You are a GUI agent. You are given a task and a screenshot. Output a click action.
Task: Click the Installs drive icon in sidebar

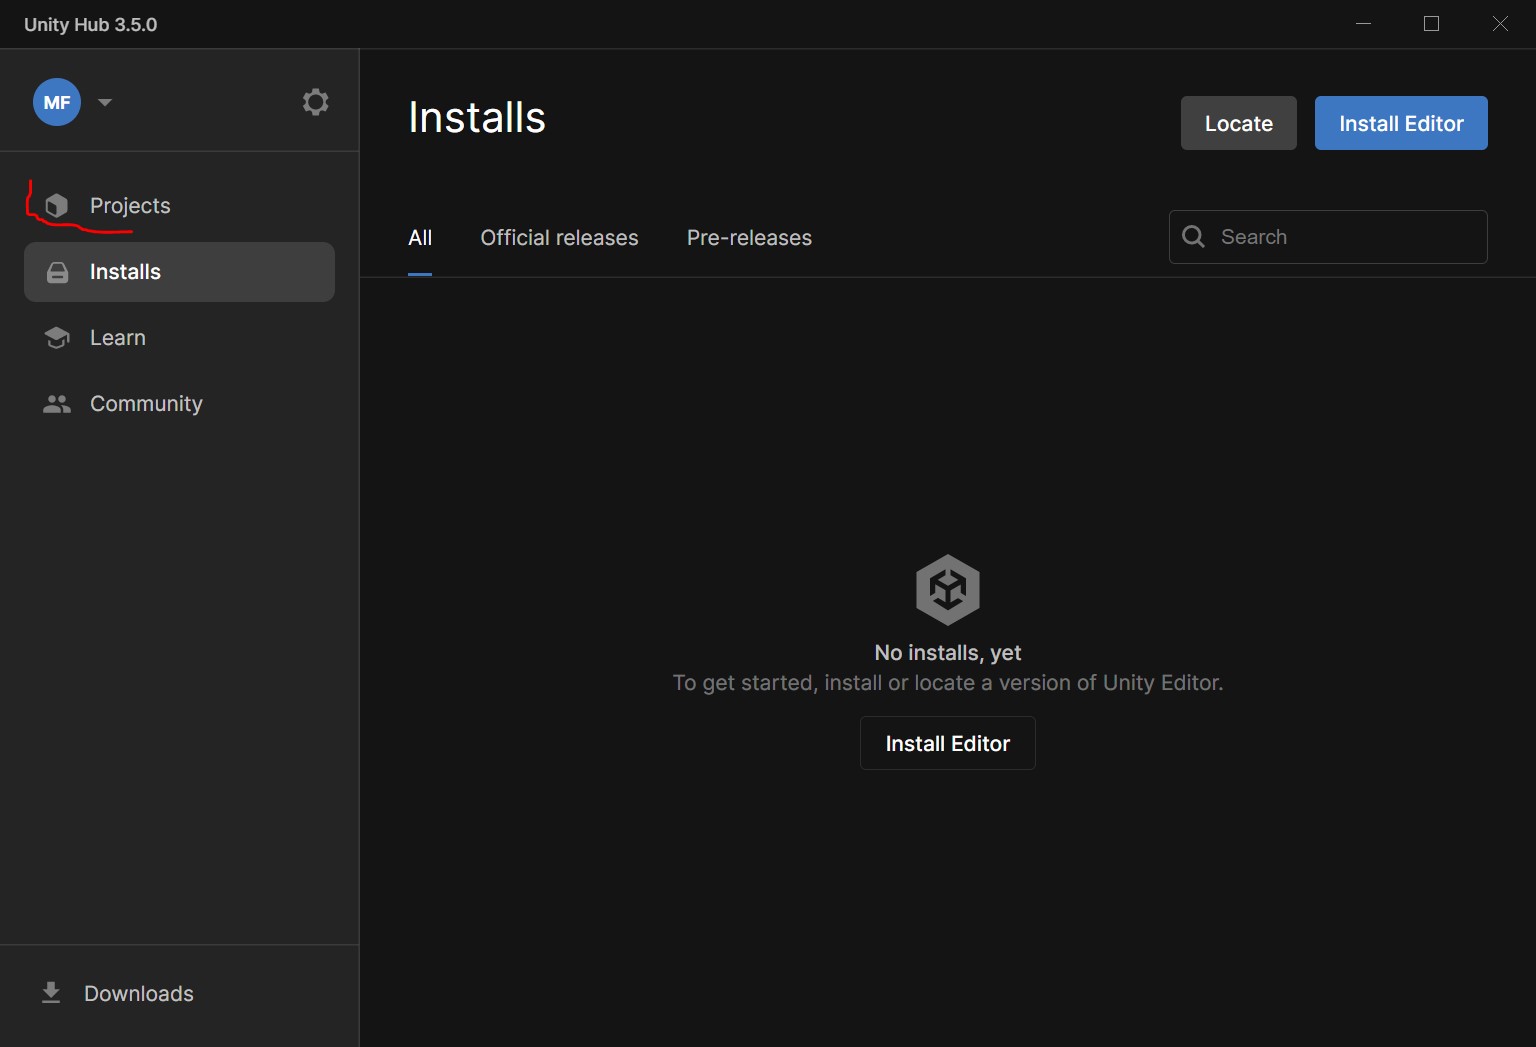click(x=58, y=272)
